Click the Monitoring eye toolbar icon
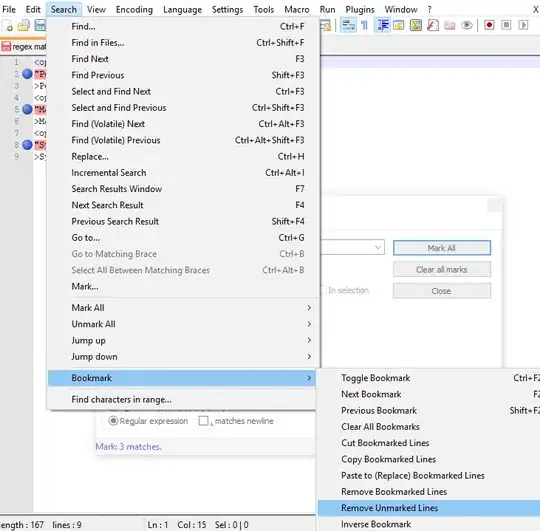The width and height of the screenshot is (540, 531). (467, 25)
